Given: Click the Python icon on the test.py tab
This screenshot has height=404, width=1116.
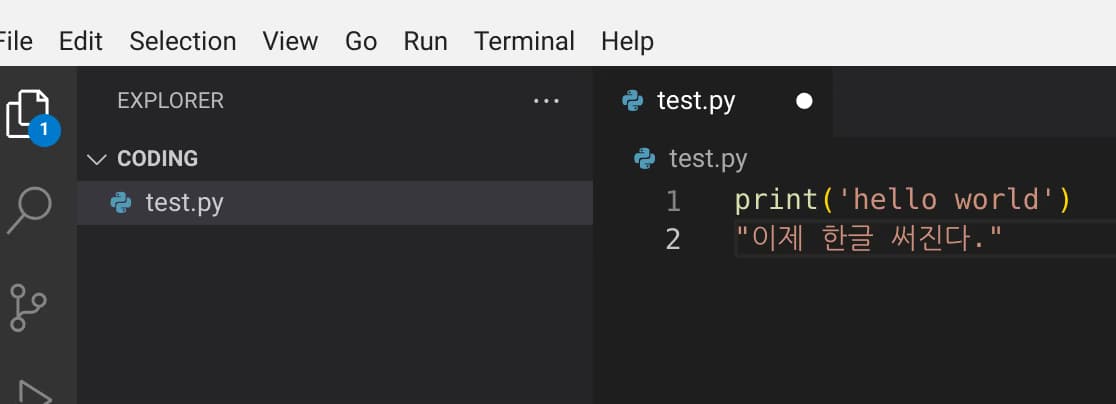Looking at the screenshot, I should pos(632,101).
